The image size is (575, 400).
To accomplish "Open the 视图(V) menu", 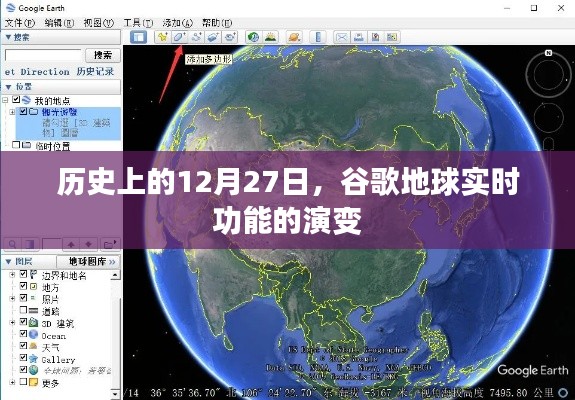I will pos(98,23).
